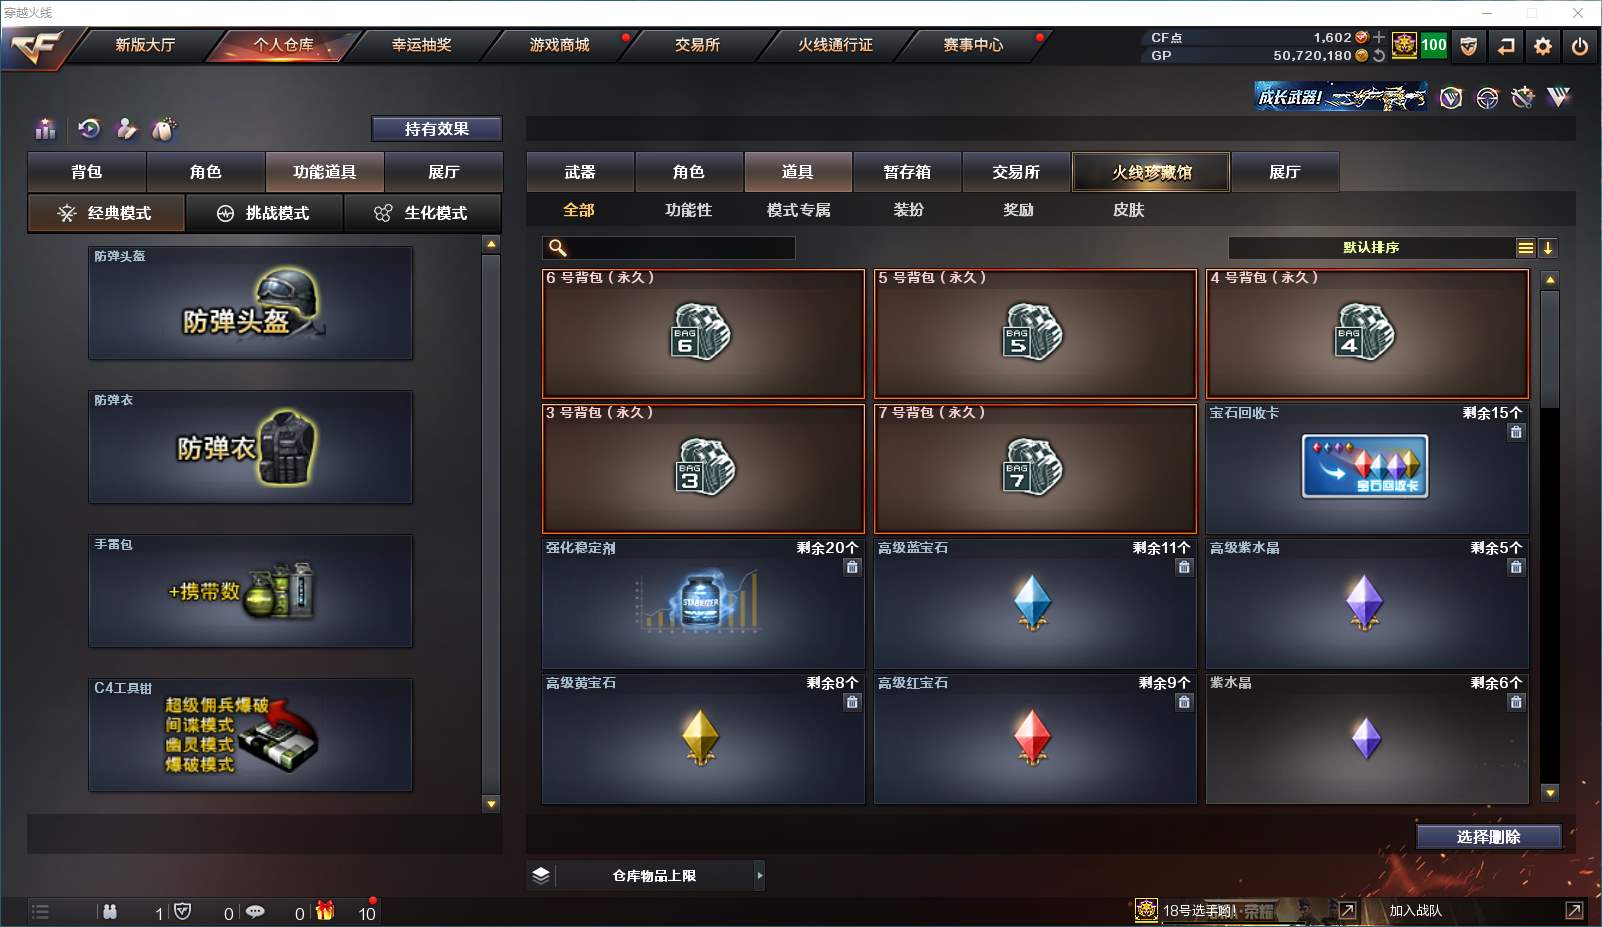Click the refresh history icon beside the podium
The width and height of the screenshot is (1602, 927).
tap(89, 128)
